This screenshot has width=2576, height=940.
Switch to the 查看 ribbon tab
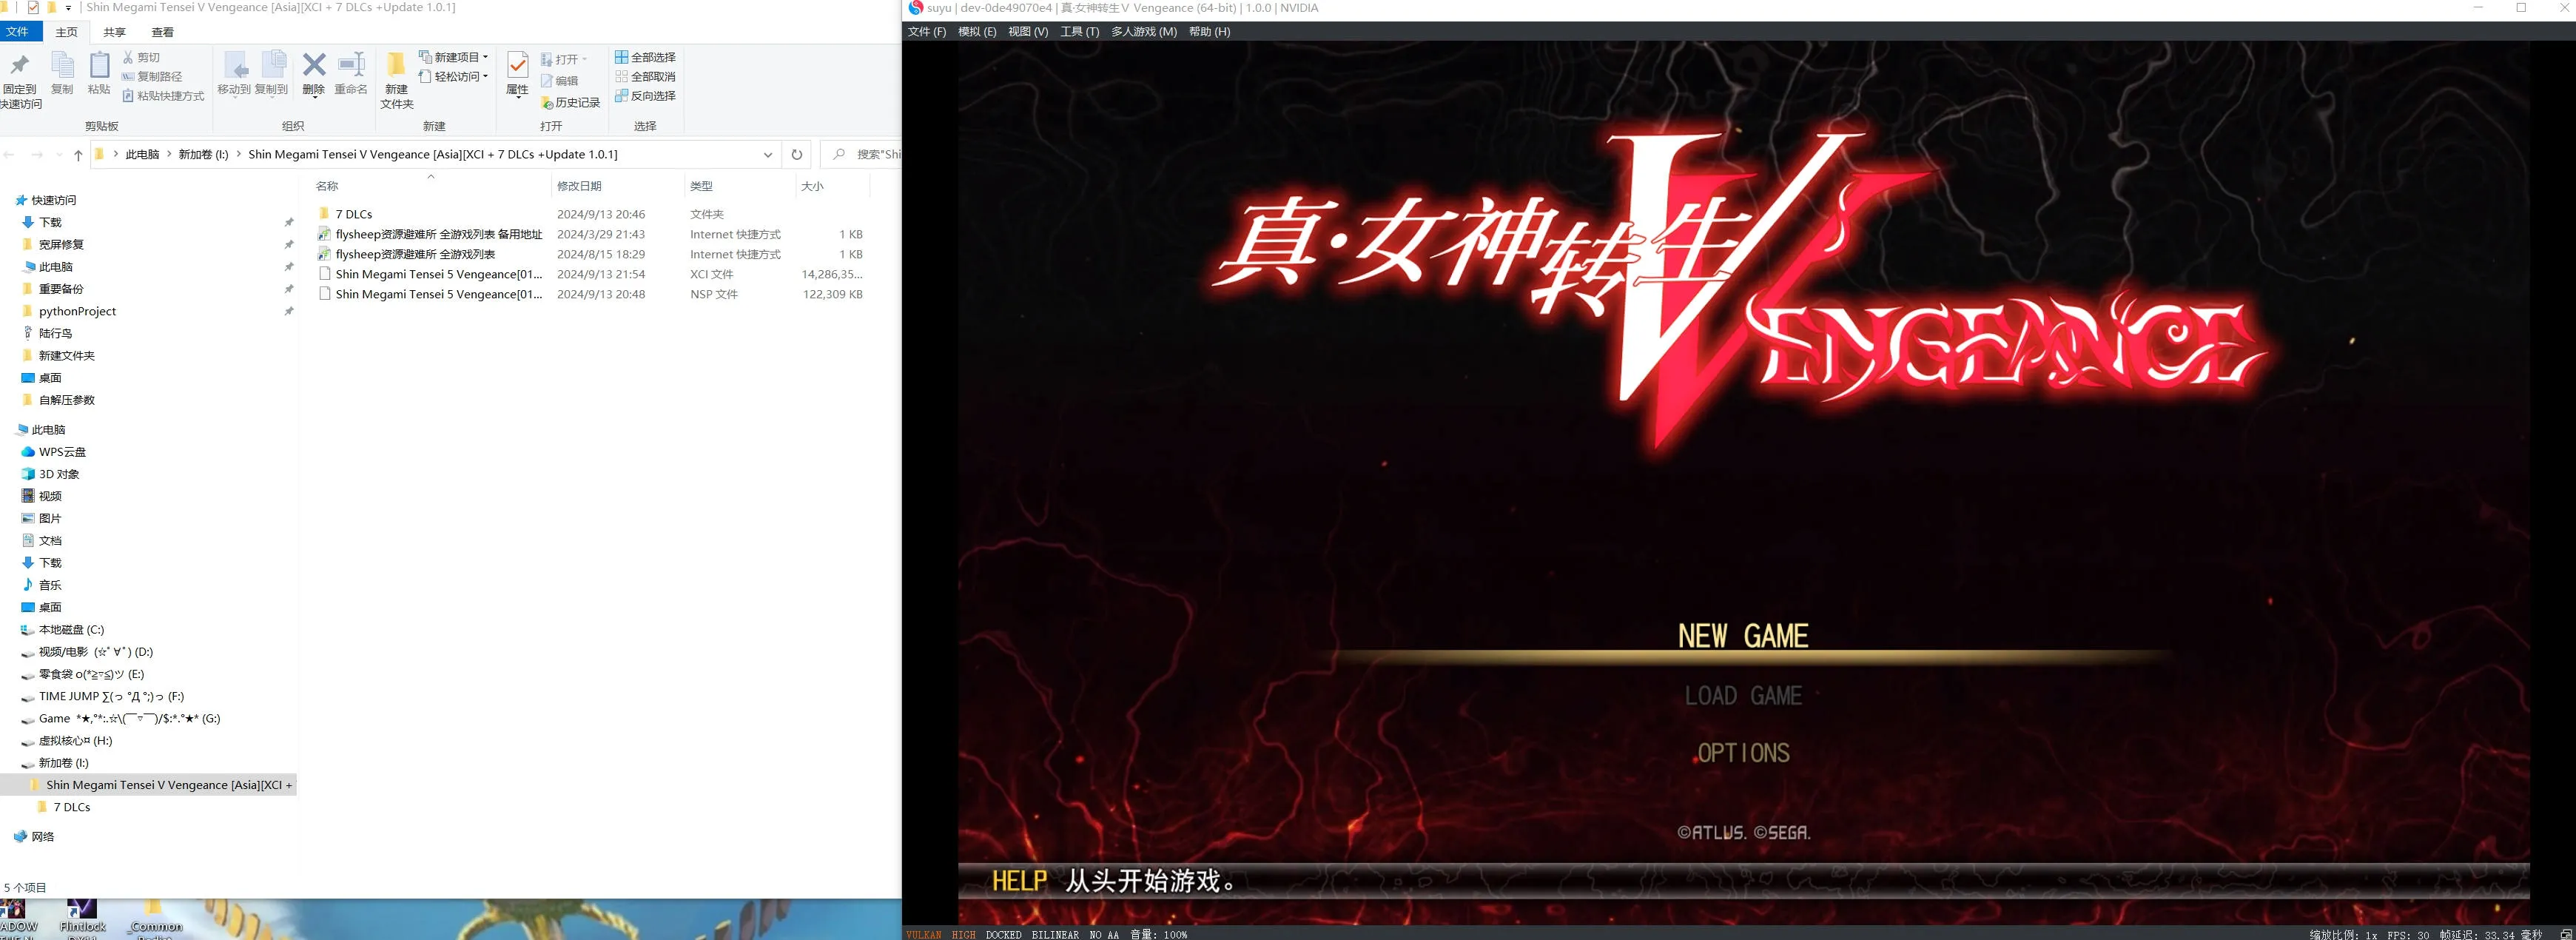point(162,32)
